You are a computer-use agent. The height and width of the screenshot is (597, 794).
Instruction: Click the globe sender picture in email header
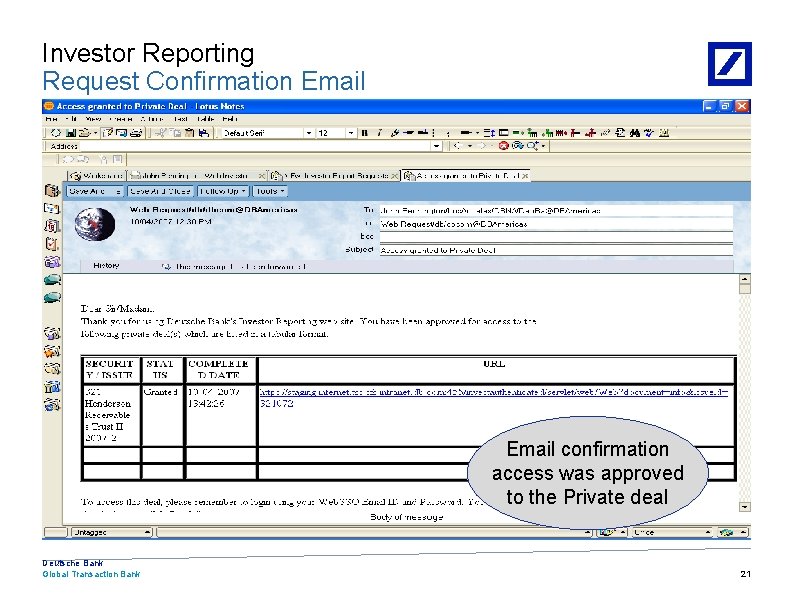95,224
